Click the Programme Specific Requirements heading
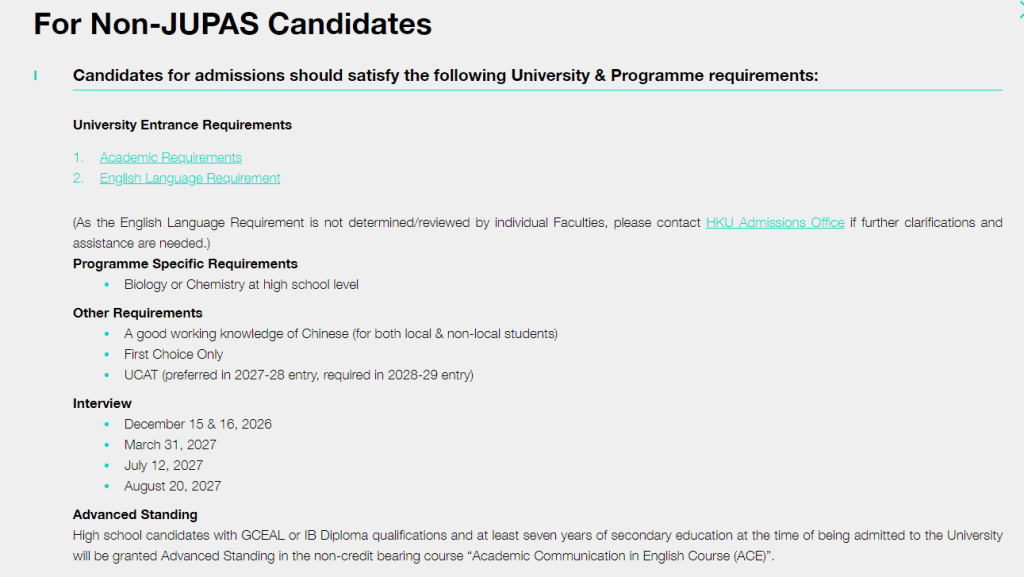1024x577 pixels. pyautogui.click(x=185, y=264)
